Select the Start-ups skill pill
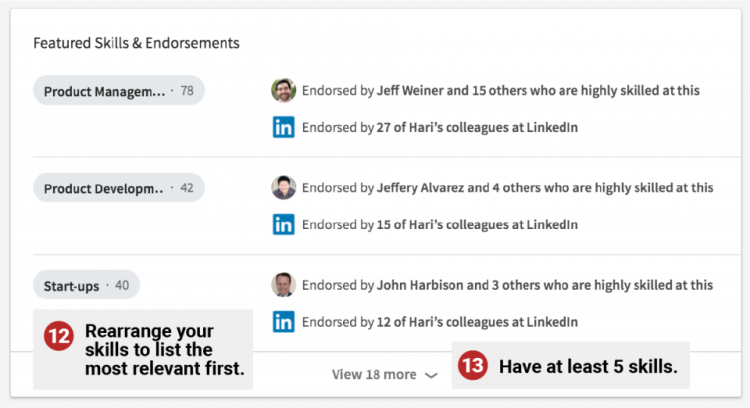750x408 pixels. click(86, 286)
